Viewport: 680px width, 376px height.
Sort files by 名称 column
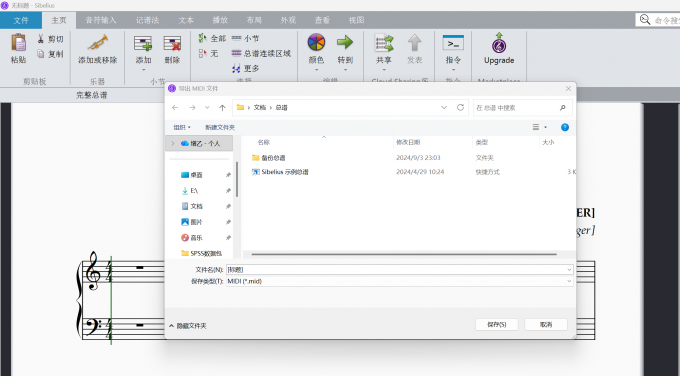264,142
